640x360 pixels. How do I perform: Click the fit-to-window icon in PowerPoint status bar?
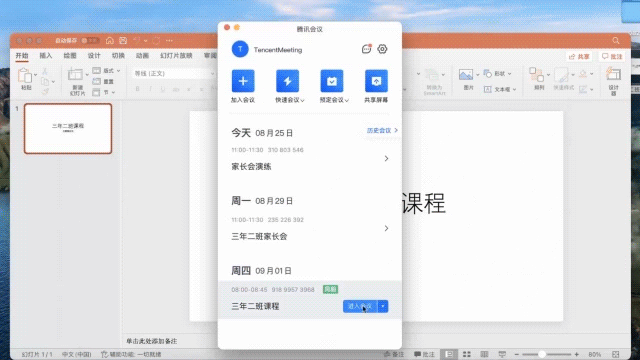click(x=616, y=354)
